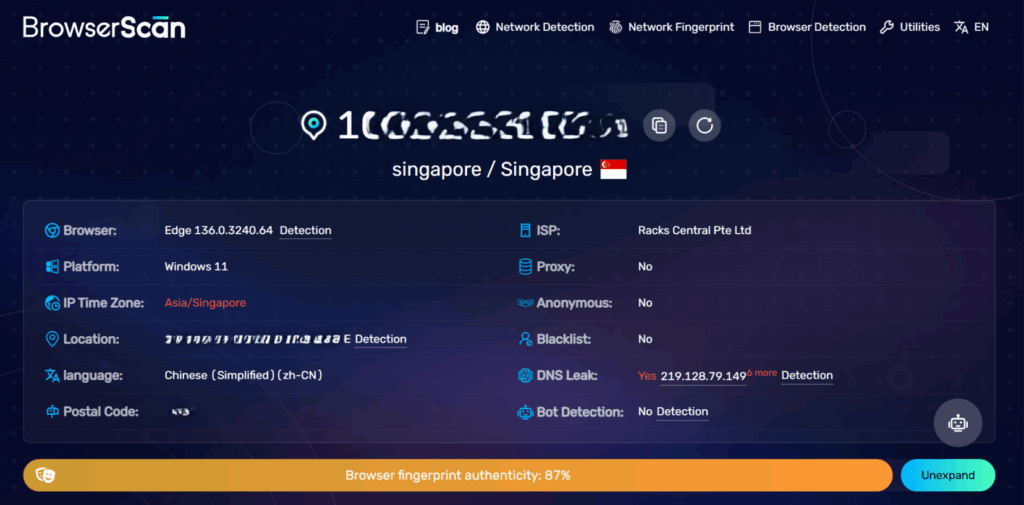Click the Anonymous No value
Viewport: 1024px width, 505px height.
click(x=645, y=303)
